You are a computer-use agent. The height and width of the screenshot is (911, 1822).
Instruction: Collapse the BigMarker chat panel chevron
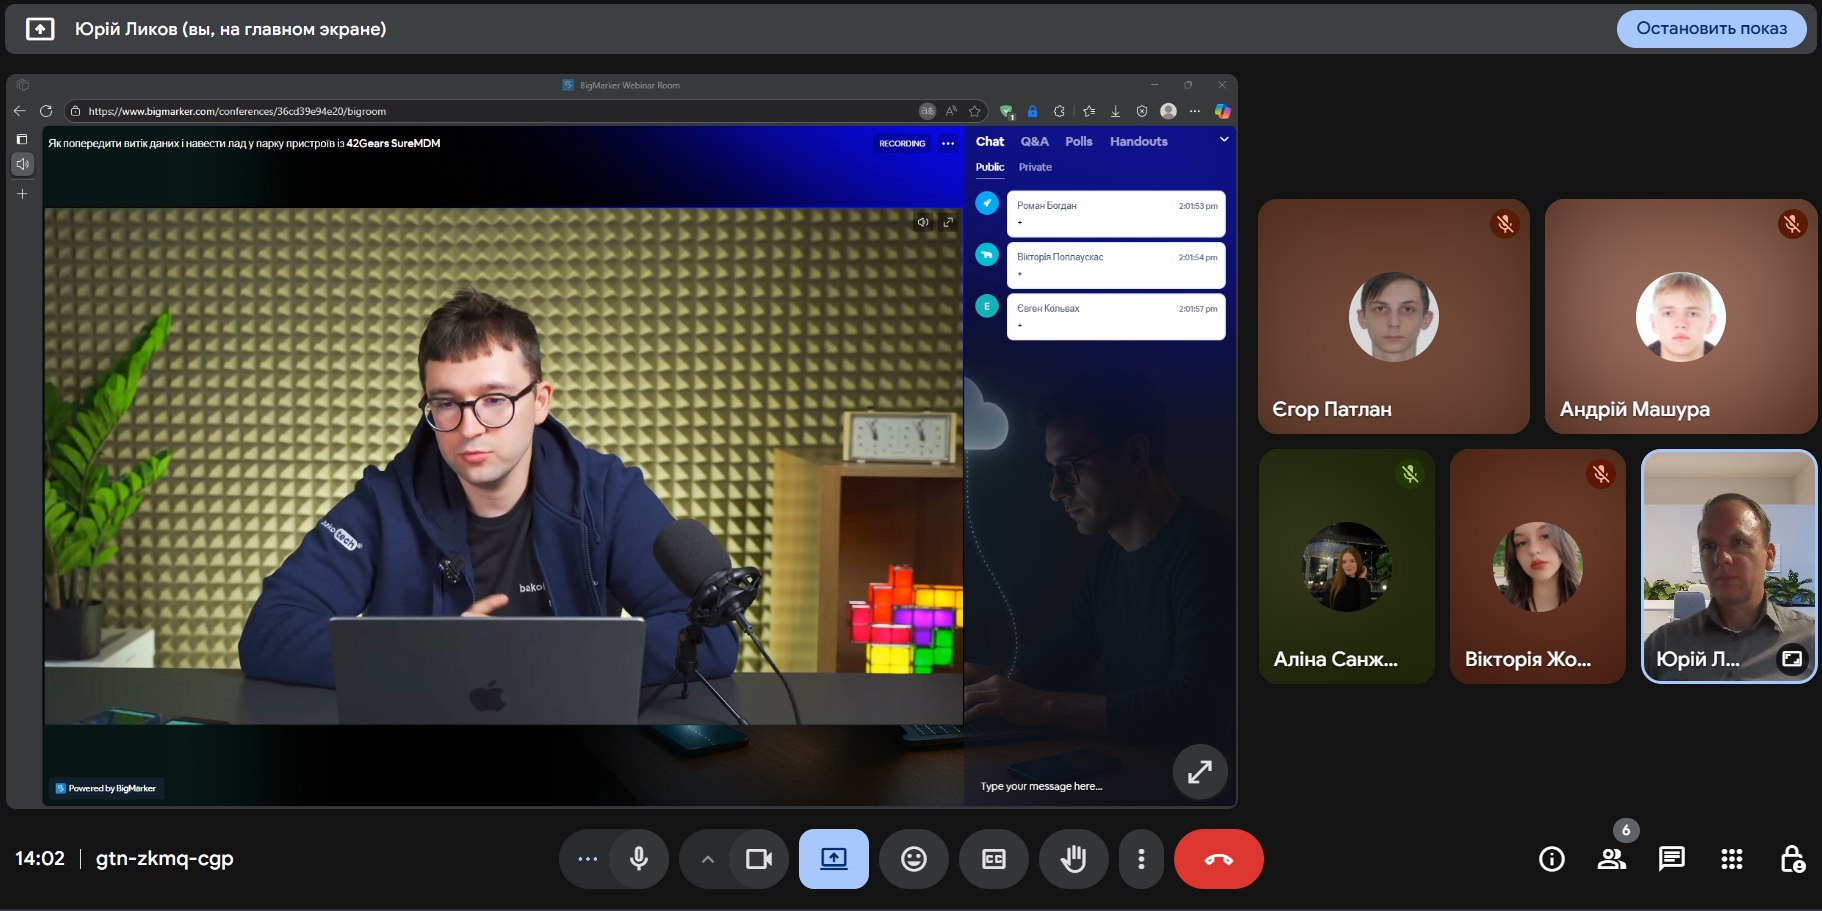tap(1224, 140)
